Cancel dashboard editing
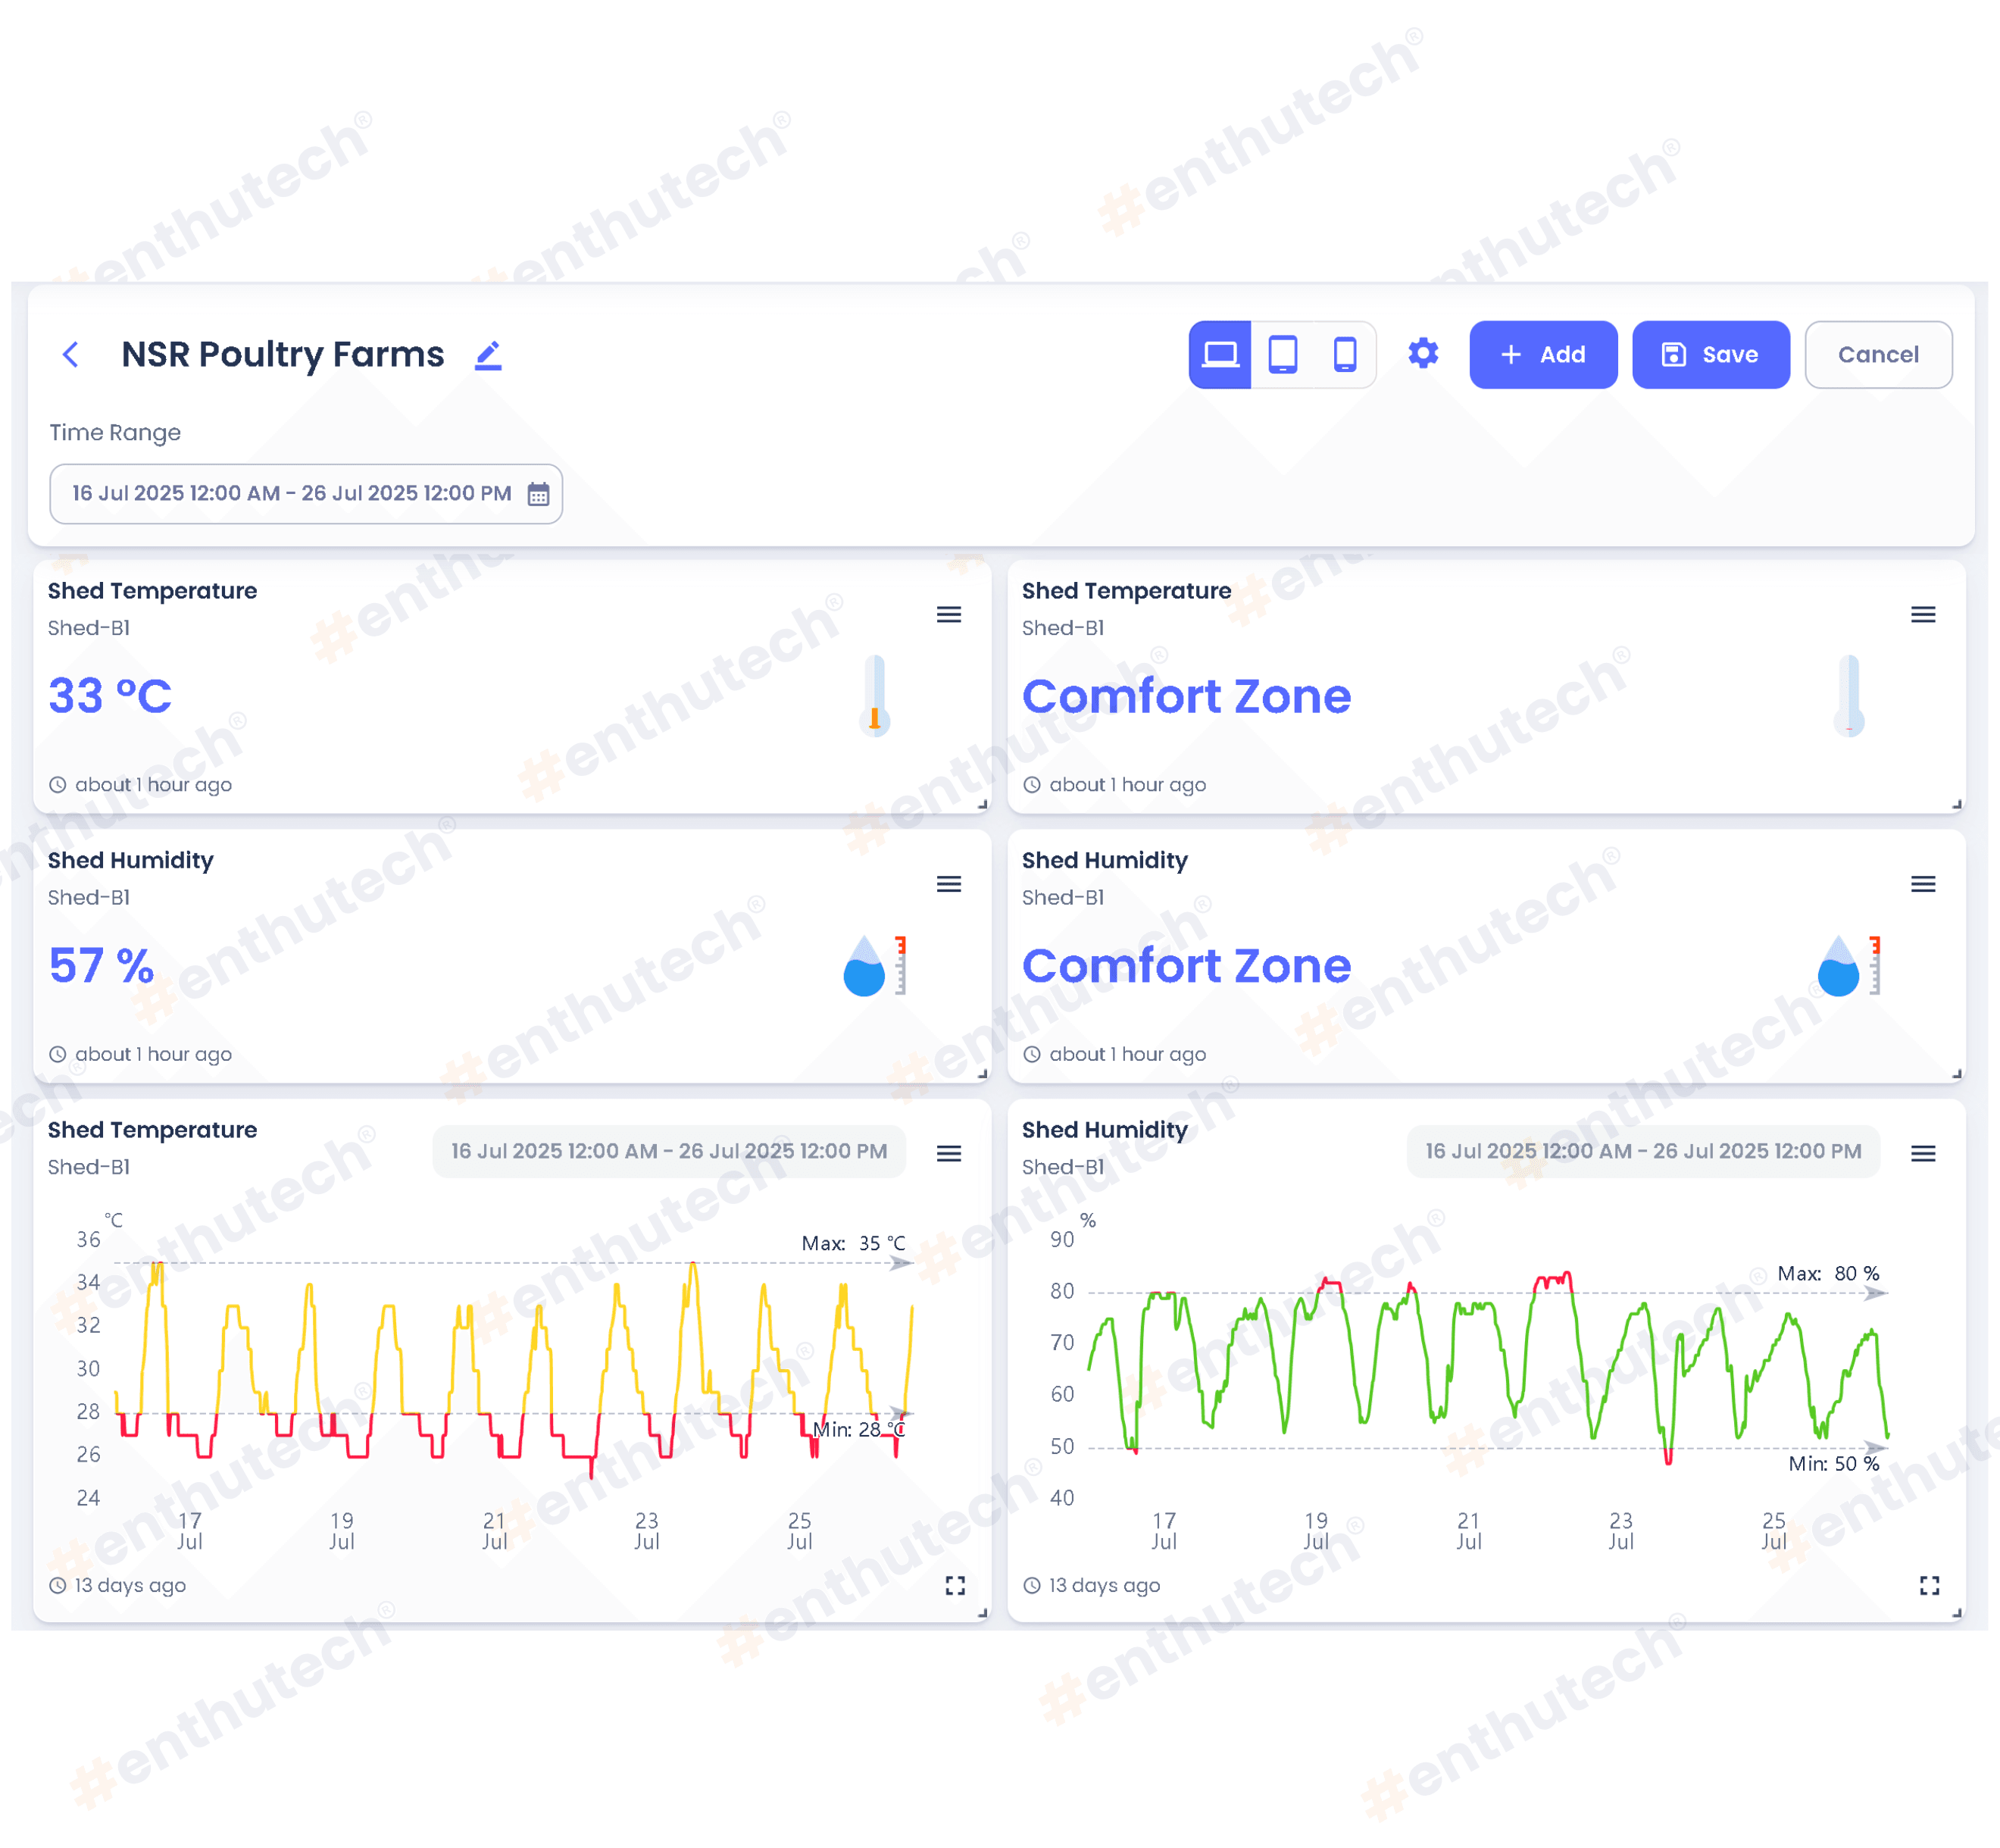The image size is (2000, 1848). (x=1878, y=354)
